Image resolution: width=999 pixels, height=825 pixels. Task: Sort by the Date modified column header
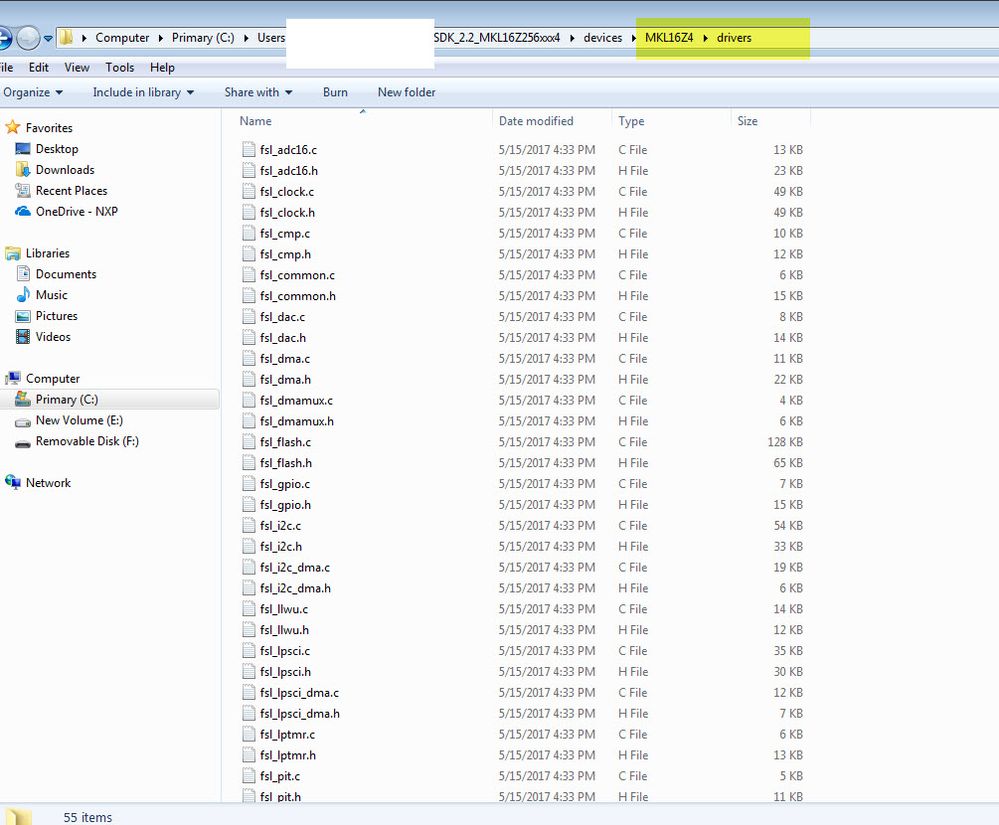(536, 121)
